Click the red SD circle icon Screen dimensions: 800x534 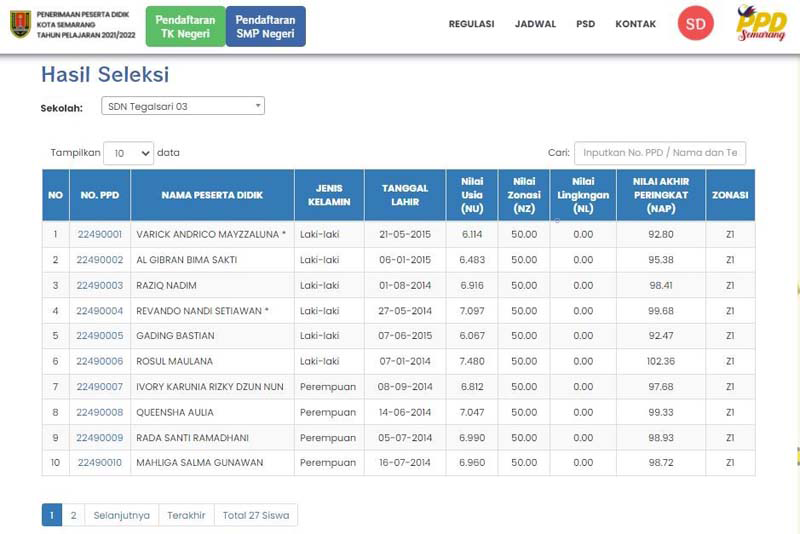click(695, 24)
